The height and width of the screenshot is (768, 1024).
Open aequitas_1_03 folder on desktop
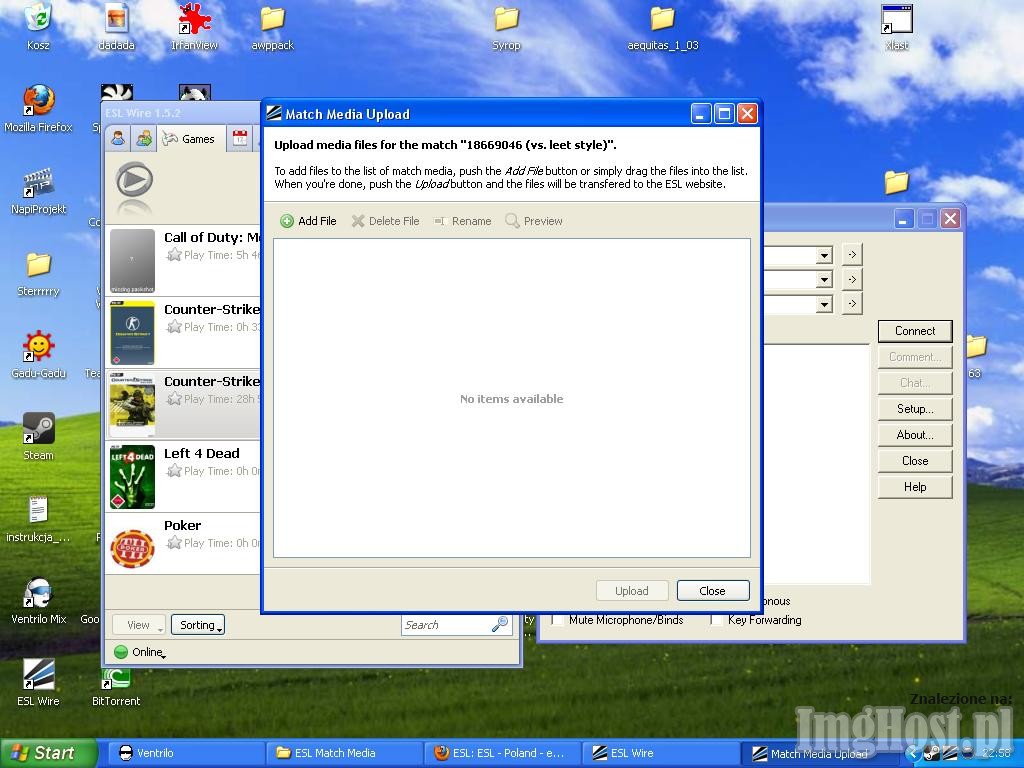[x=663, y=27]
